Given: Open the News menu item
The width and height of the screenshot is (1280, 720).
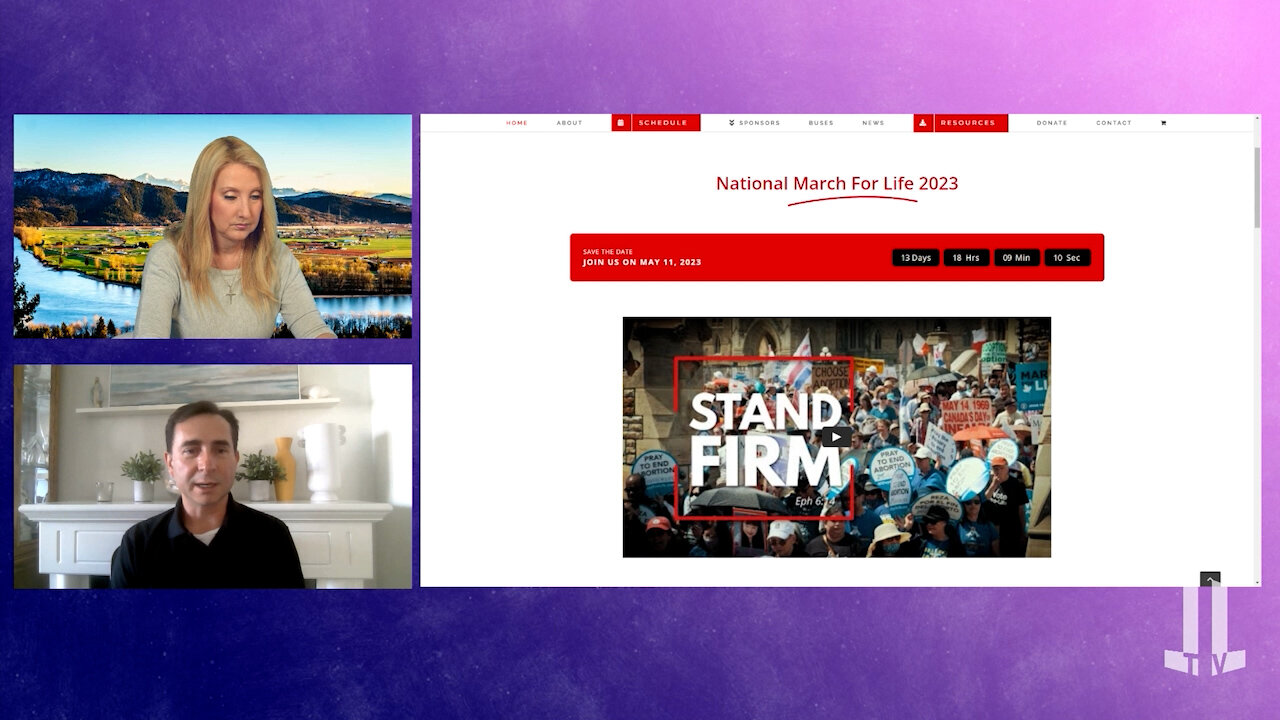Looking at the screenshot, I should coord(874,123).
